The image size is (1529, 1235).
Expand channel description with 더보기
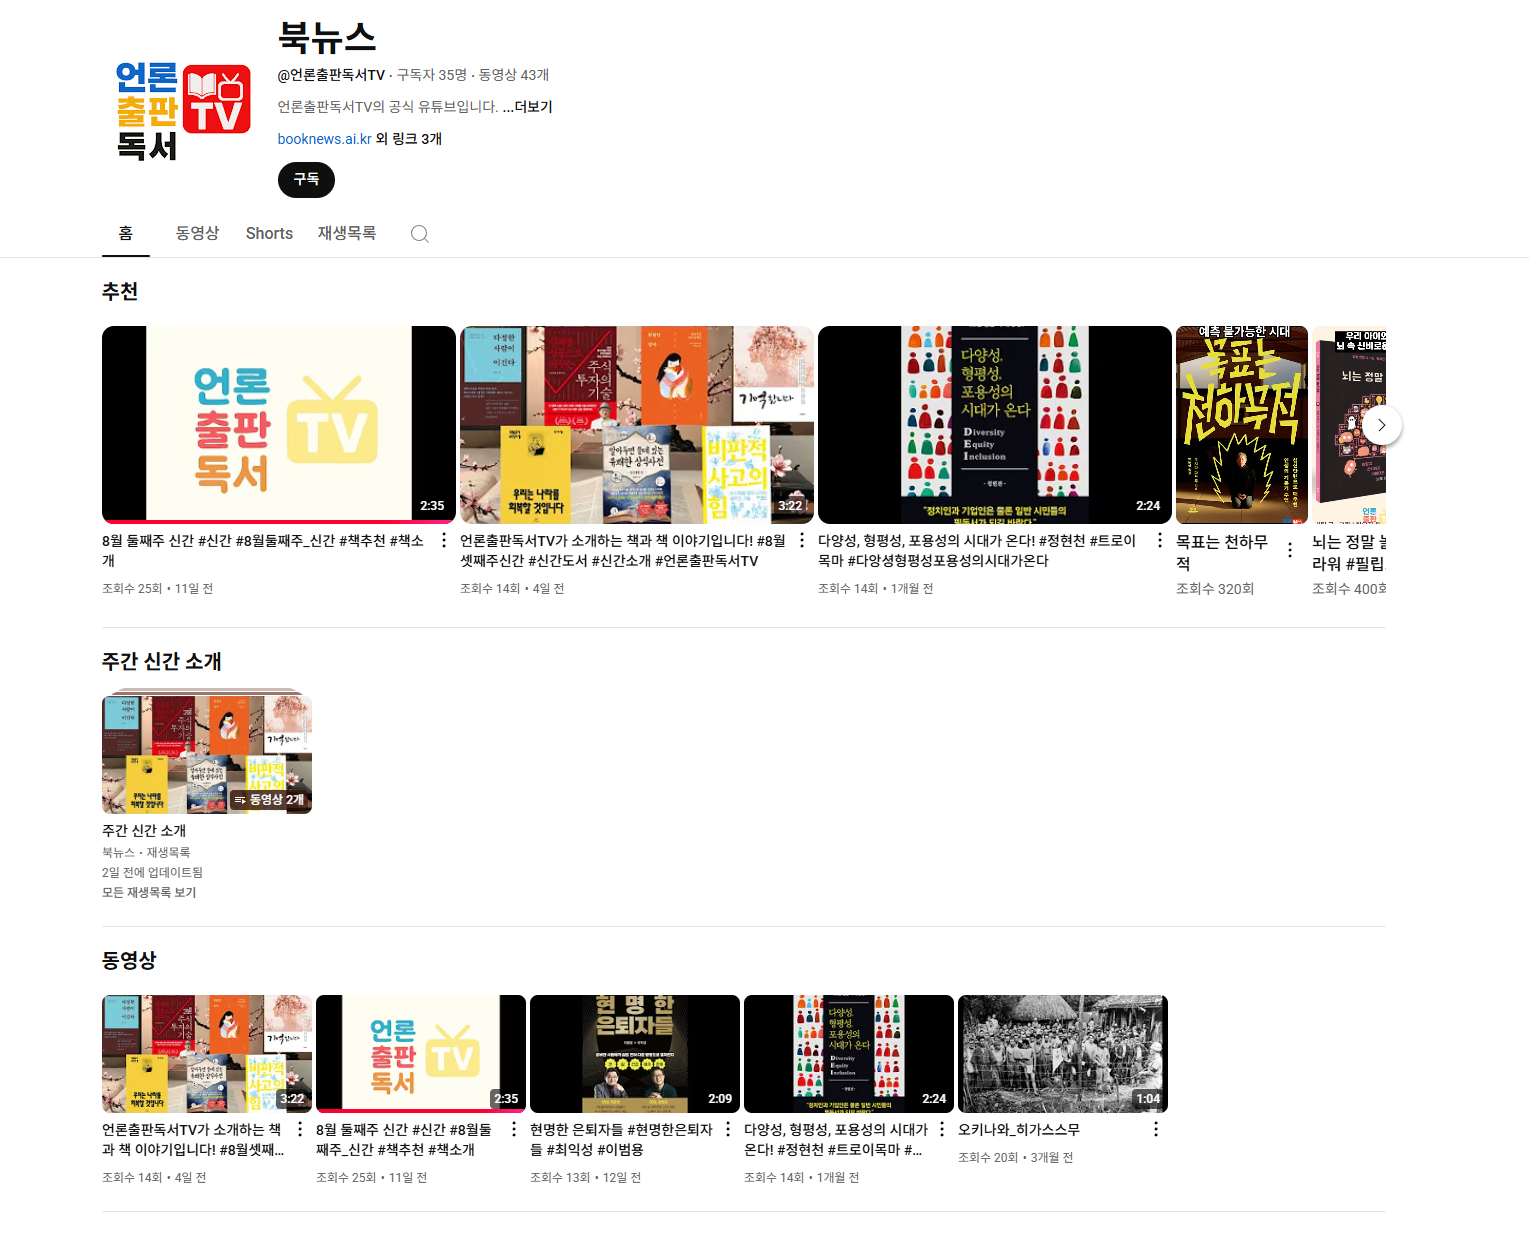[531, 107]
